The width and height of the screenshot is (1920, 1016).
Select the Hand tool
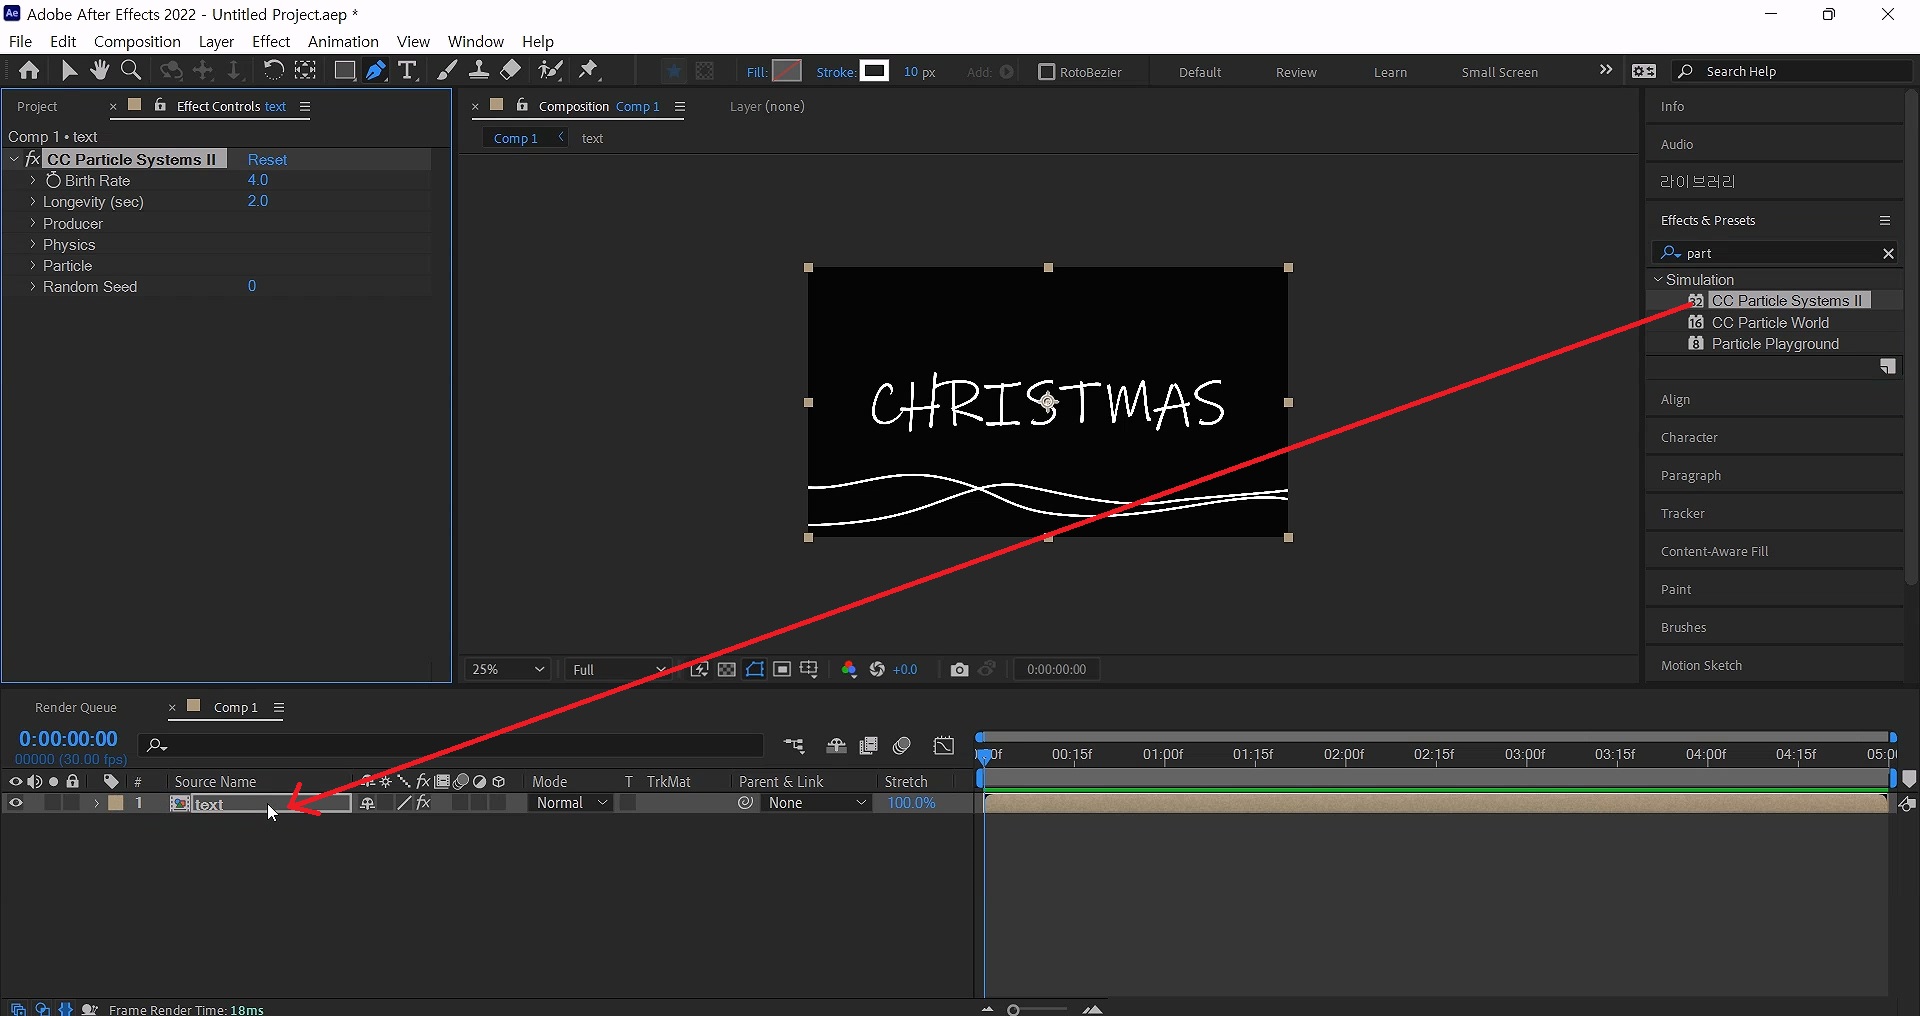click(x=99, y=70)
